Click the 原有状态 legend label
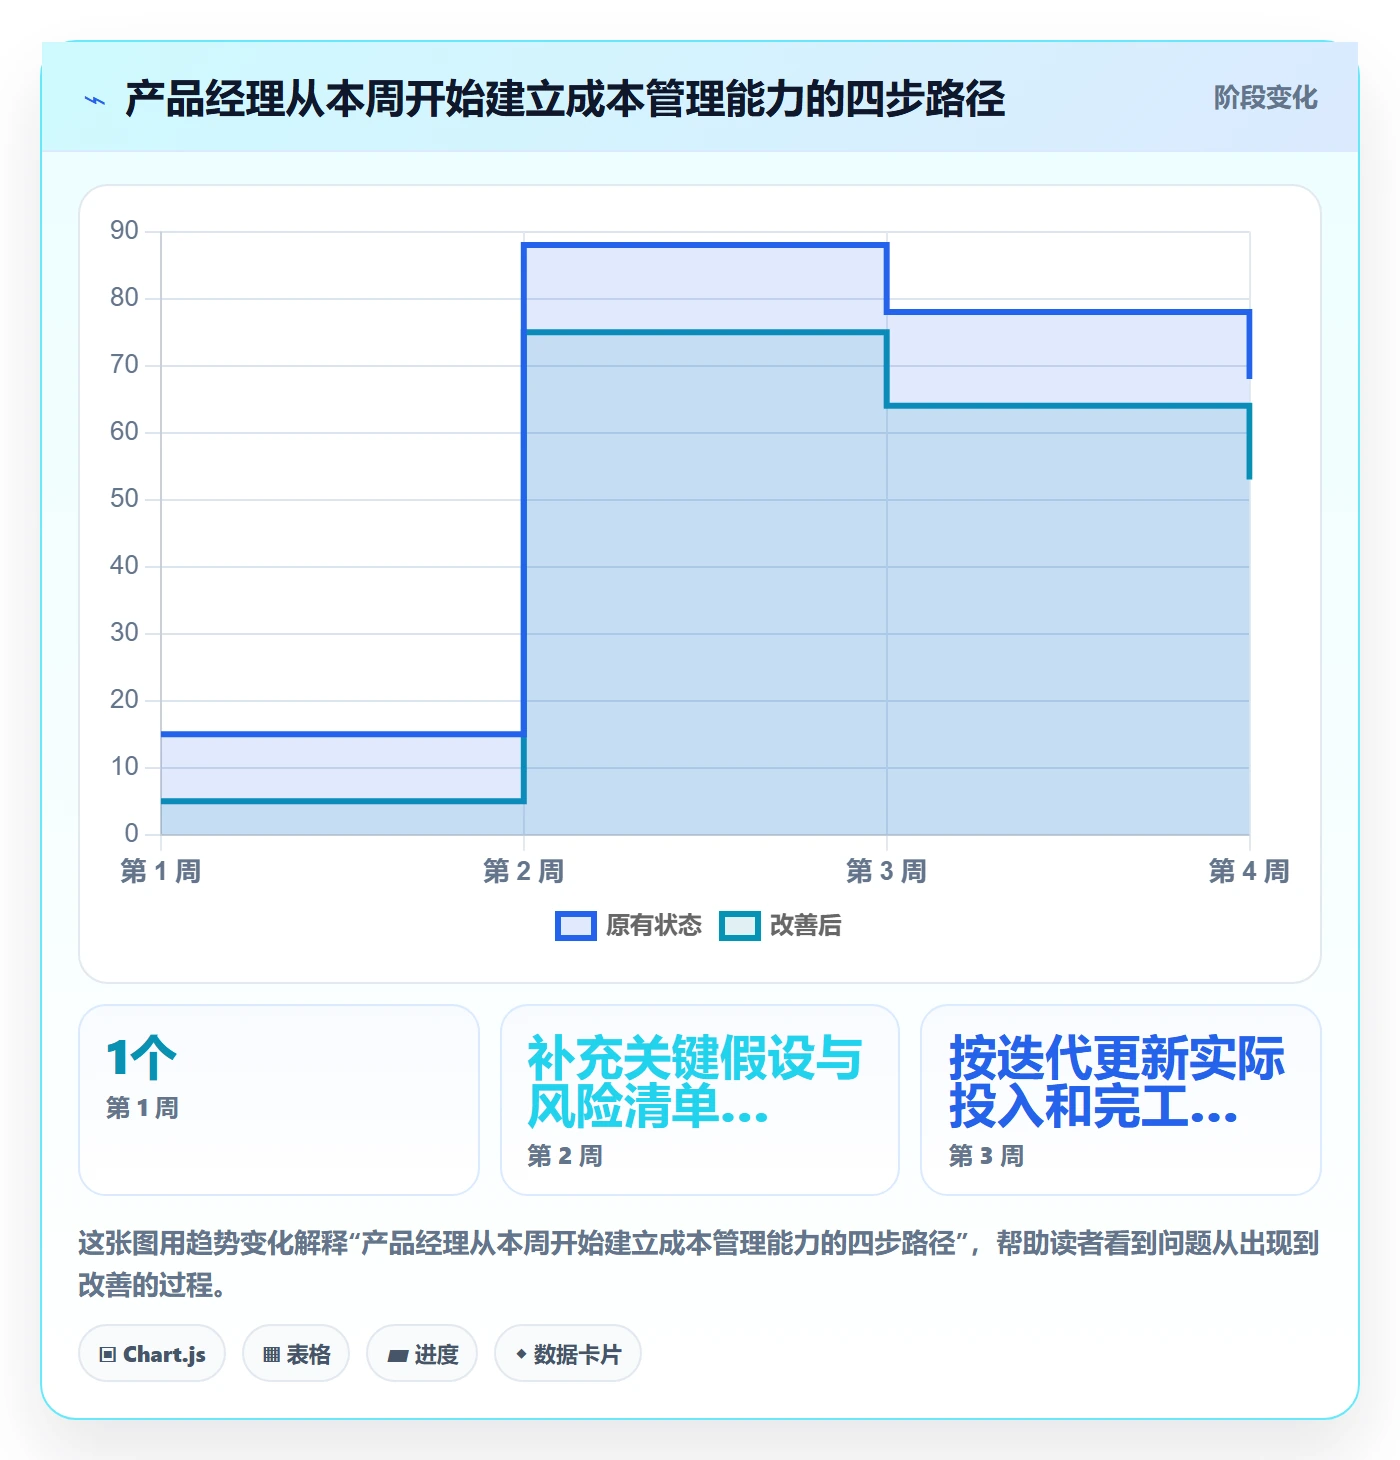 pyautogui.click(x=654, y=926)
